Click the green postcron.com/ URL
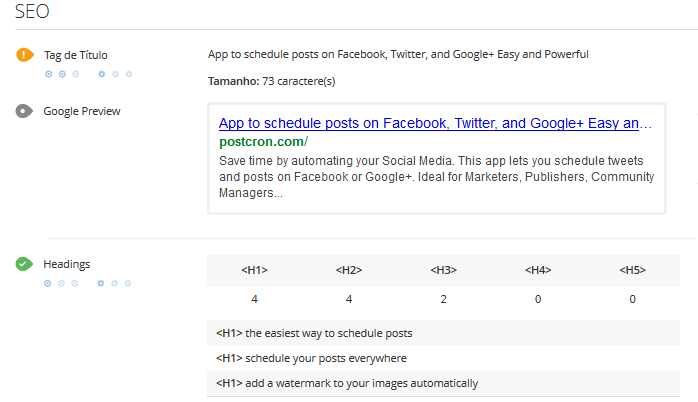This screenshot has height=402, width=698. (x=263, y=142)
